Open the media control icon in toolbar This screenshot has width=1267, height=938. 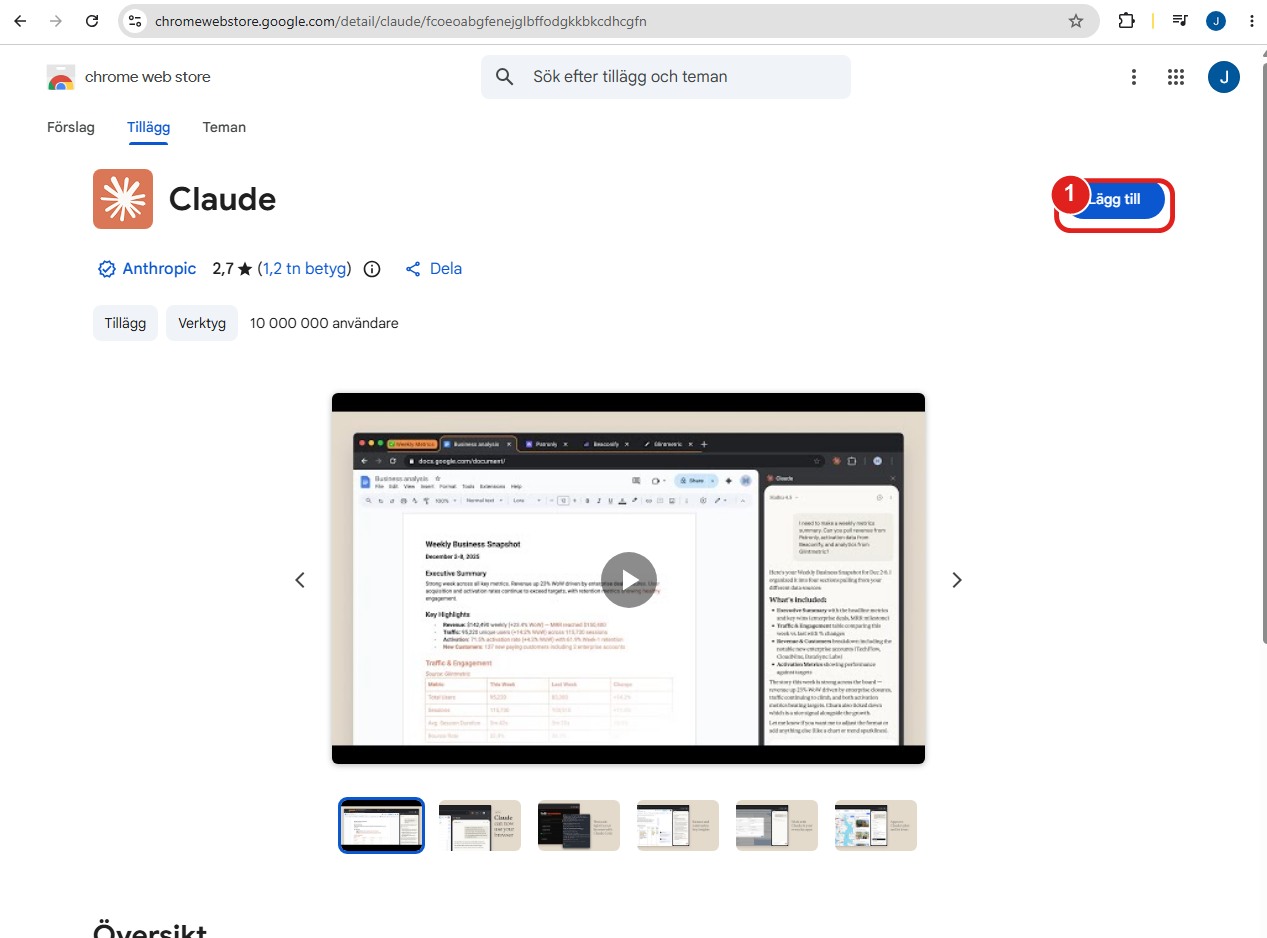(1180, 21)
